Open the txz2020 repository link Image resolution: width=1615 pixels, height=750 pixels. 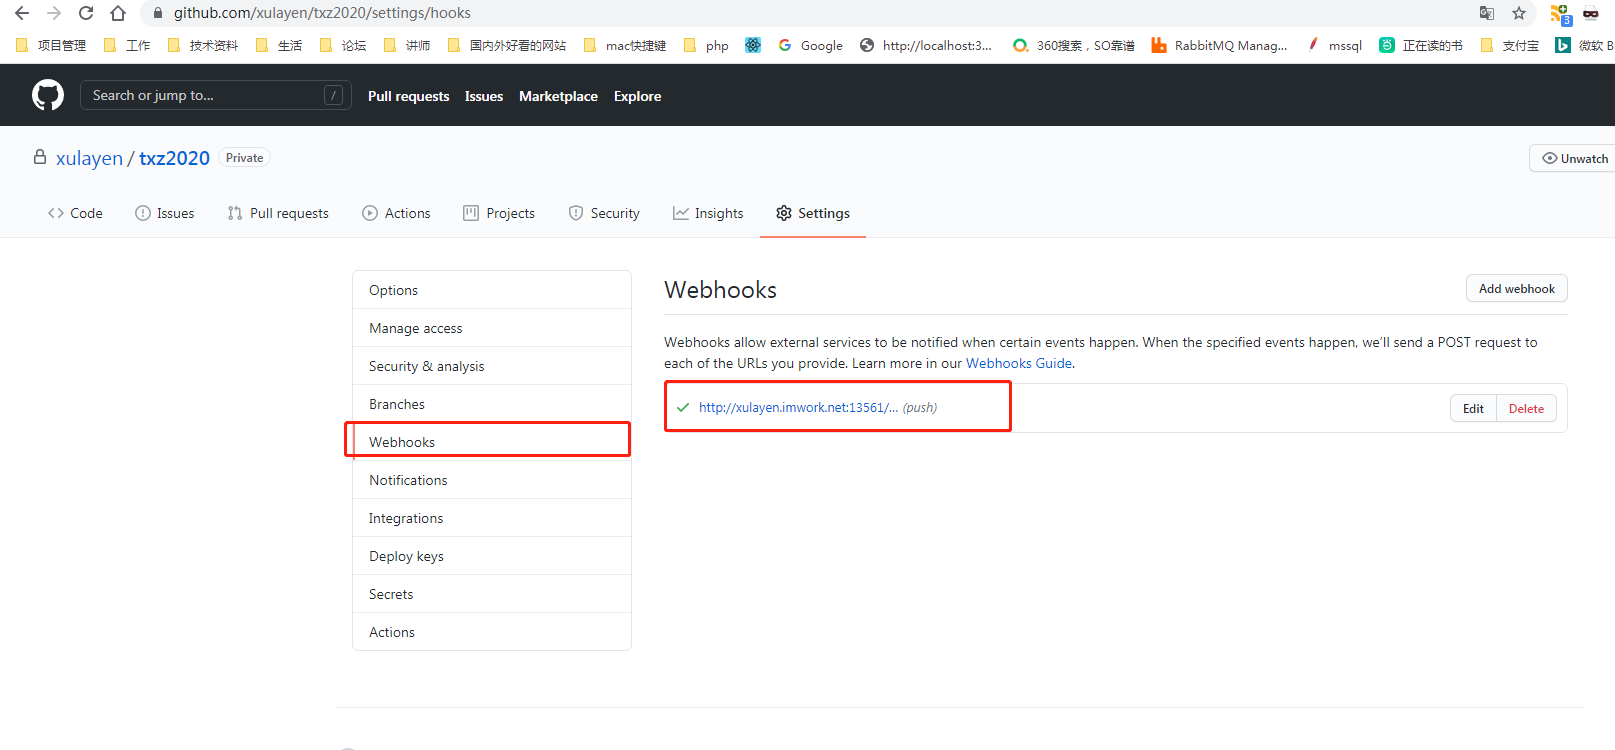tap(174, 158)
